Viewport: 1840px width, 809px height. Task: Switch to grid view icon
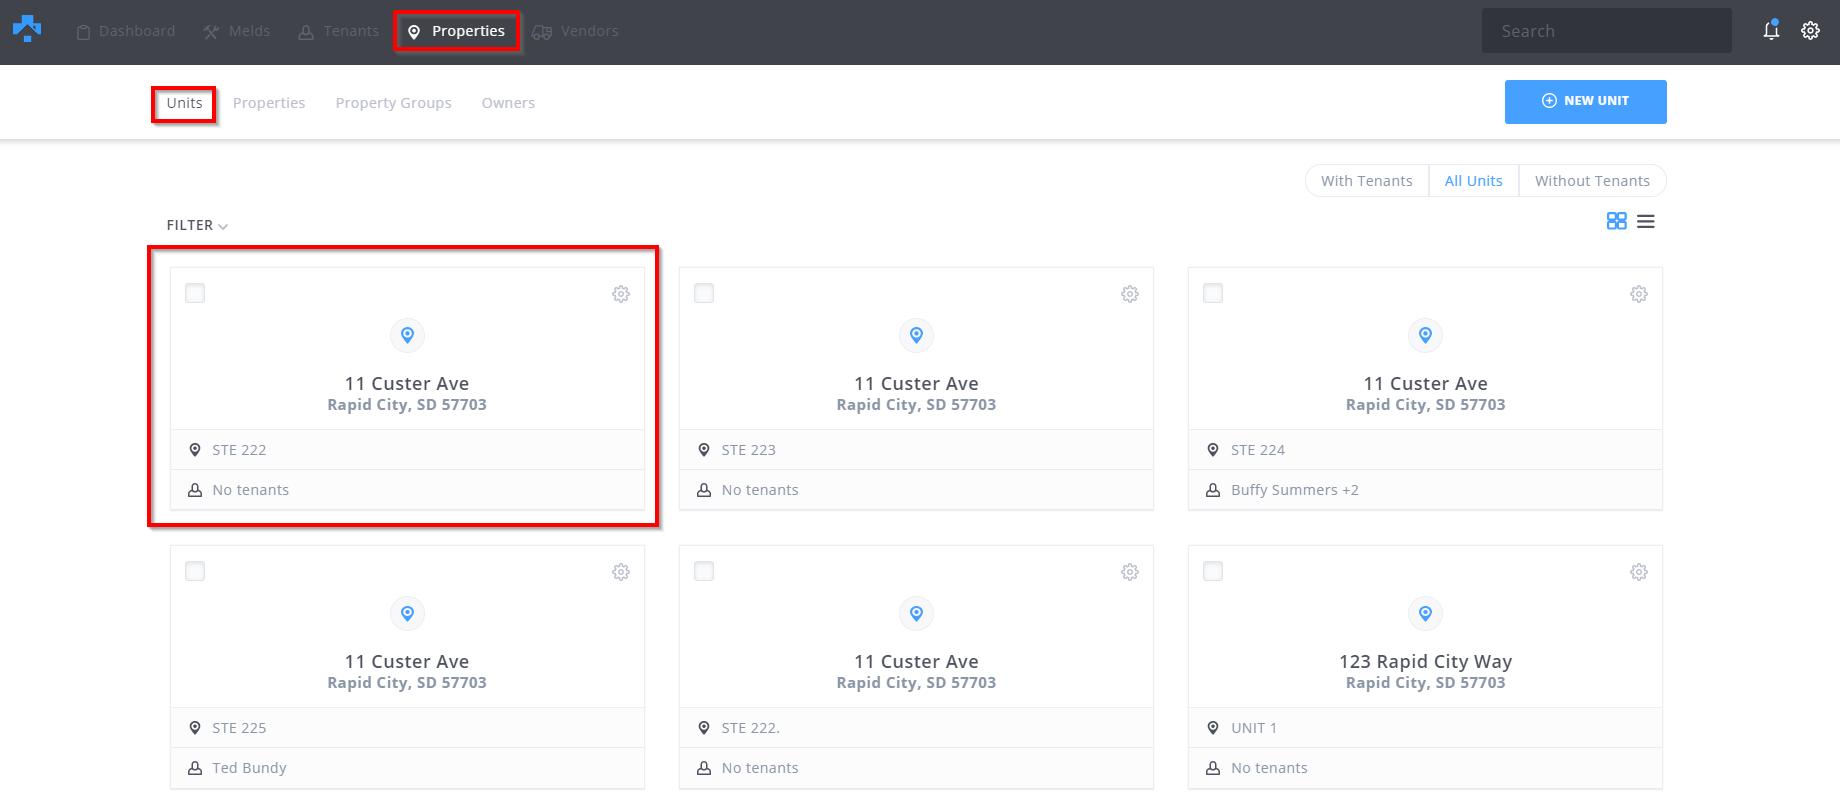1616,221
